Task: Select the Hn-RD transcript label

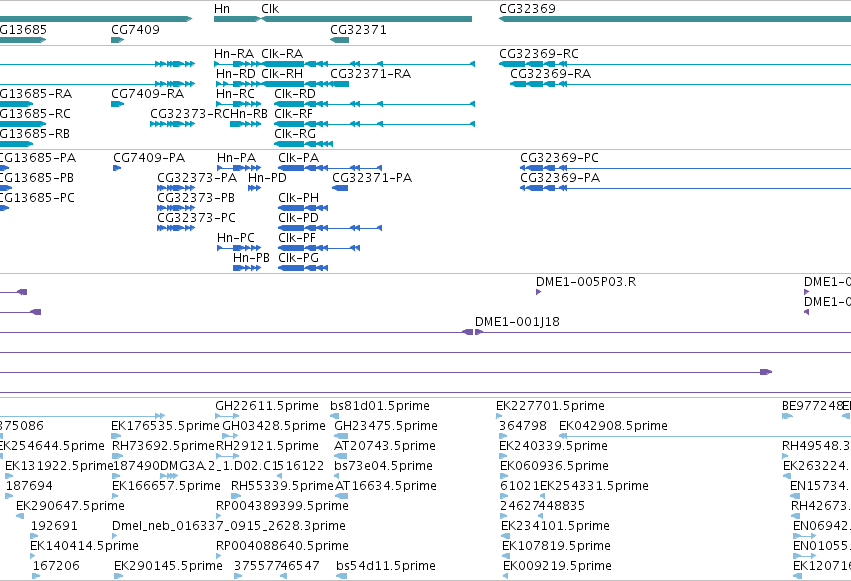Action: (236, 74)
